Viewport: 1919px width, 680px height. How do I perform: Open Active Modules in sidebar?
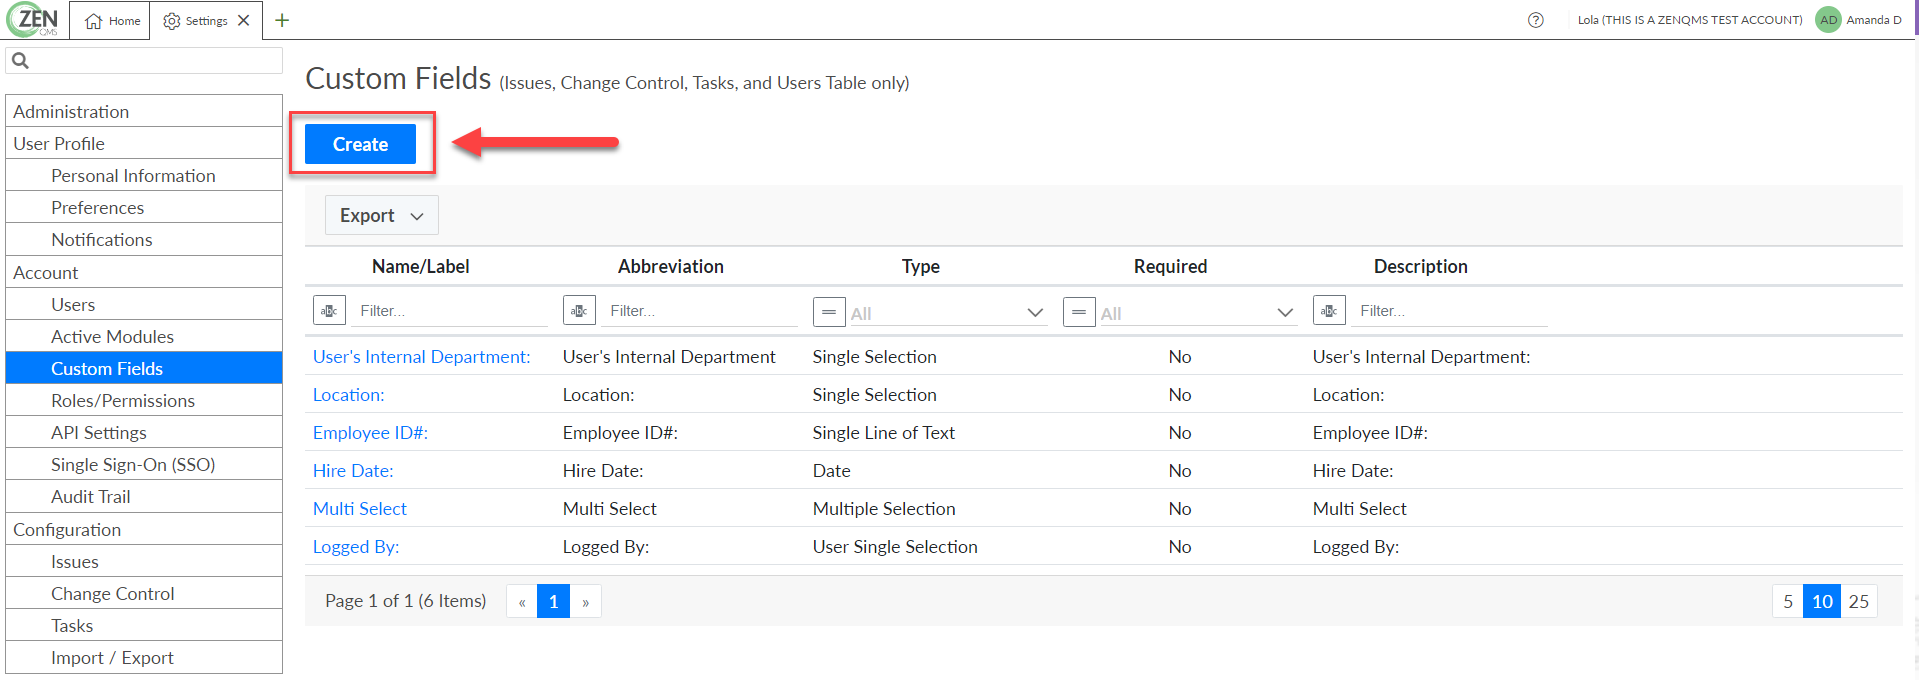[x=144, y=336]
